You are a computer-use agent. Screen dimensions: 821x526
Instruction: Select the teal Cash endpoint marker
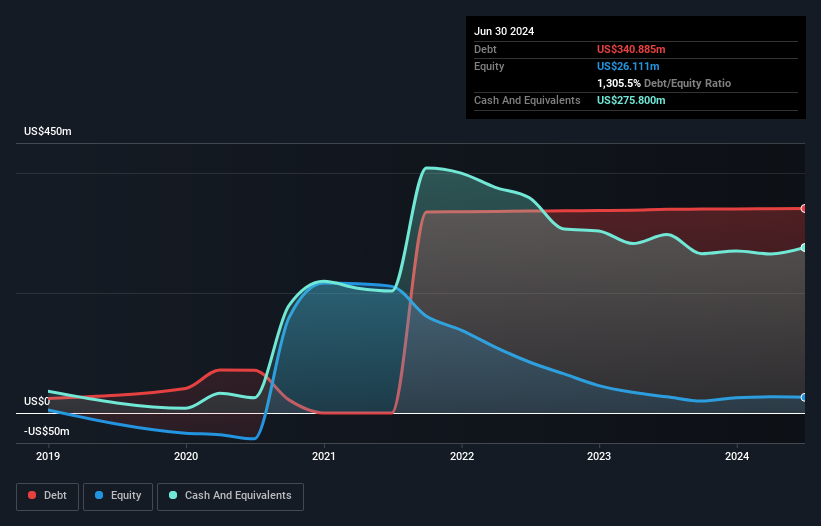[x=804, y=248]
